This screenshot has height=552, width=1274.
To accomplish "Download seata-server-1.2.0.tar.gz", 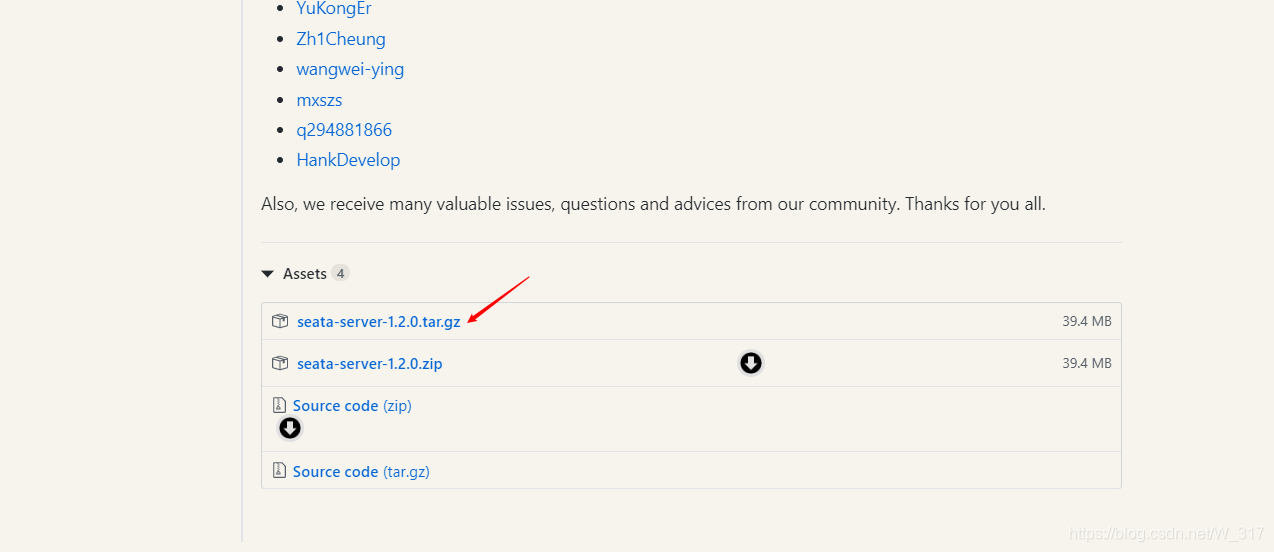I will click(x=379, y=322).
